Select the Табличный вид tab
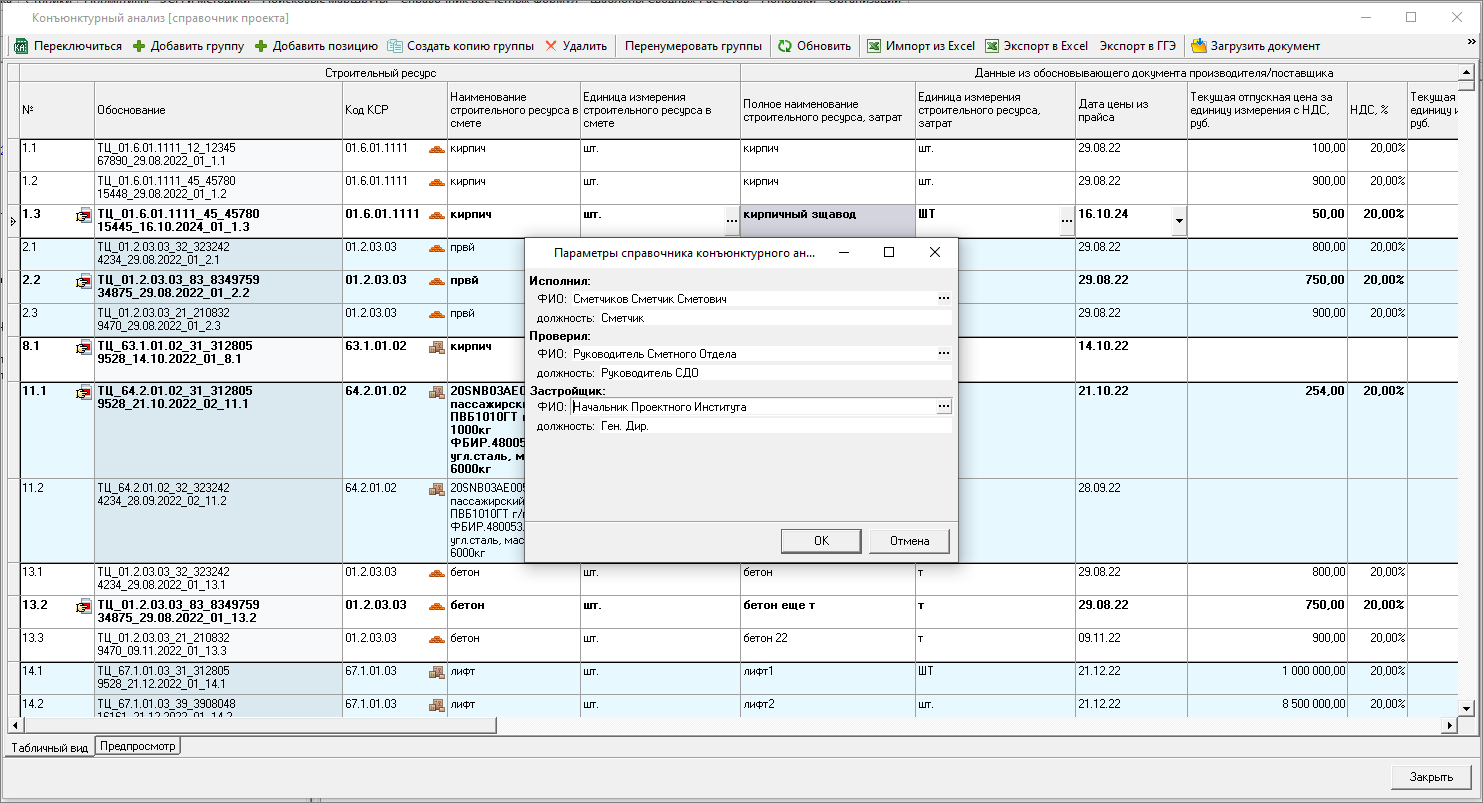This screenshot has height=803, width=1483. [x=50, y=747]
